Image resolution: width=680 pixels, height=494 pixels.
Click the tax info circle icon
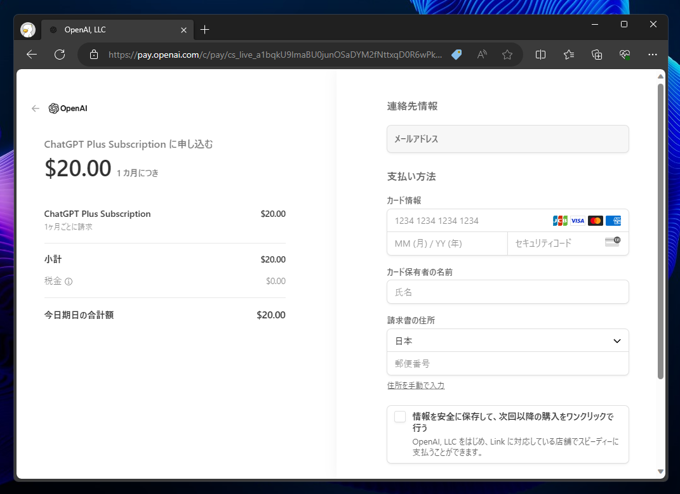(69, 281)
